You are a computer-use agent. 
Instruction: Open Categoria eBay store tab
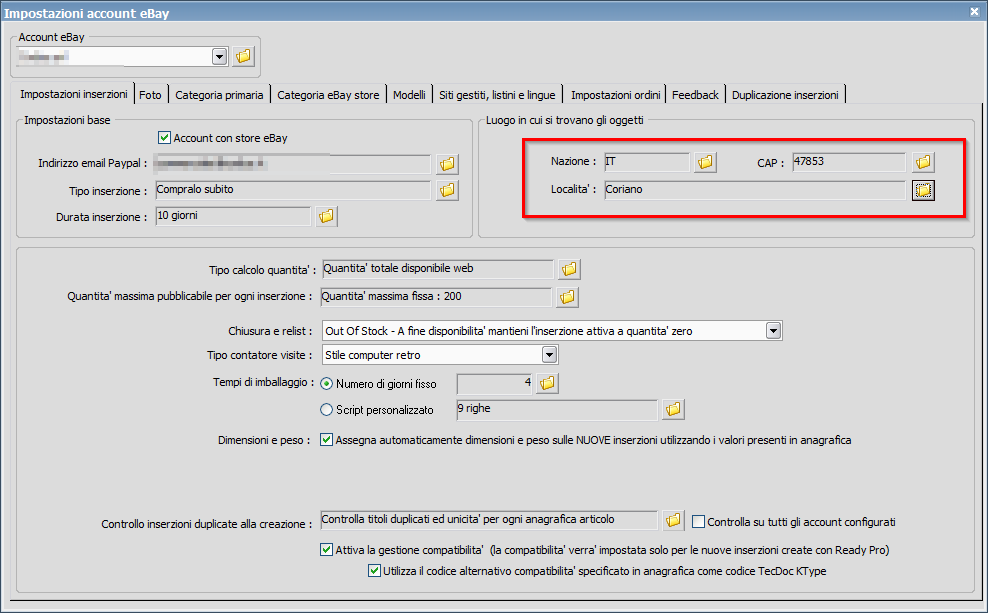click(x=328, y=95)
